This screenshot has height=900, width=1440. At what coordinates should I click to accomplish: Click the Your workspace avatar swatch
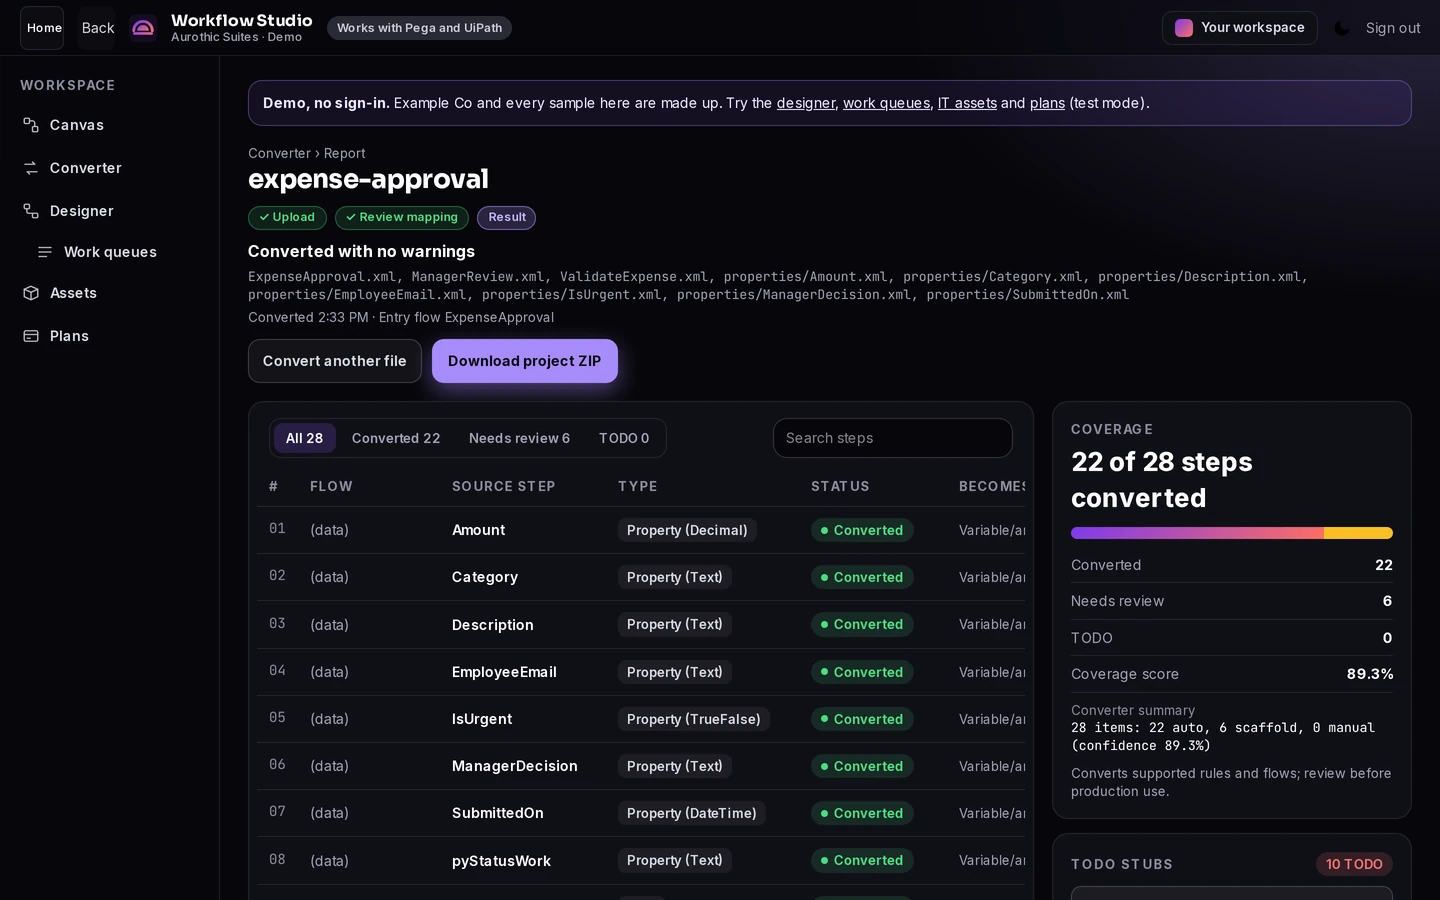[x=1184, y=28]
